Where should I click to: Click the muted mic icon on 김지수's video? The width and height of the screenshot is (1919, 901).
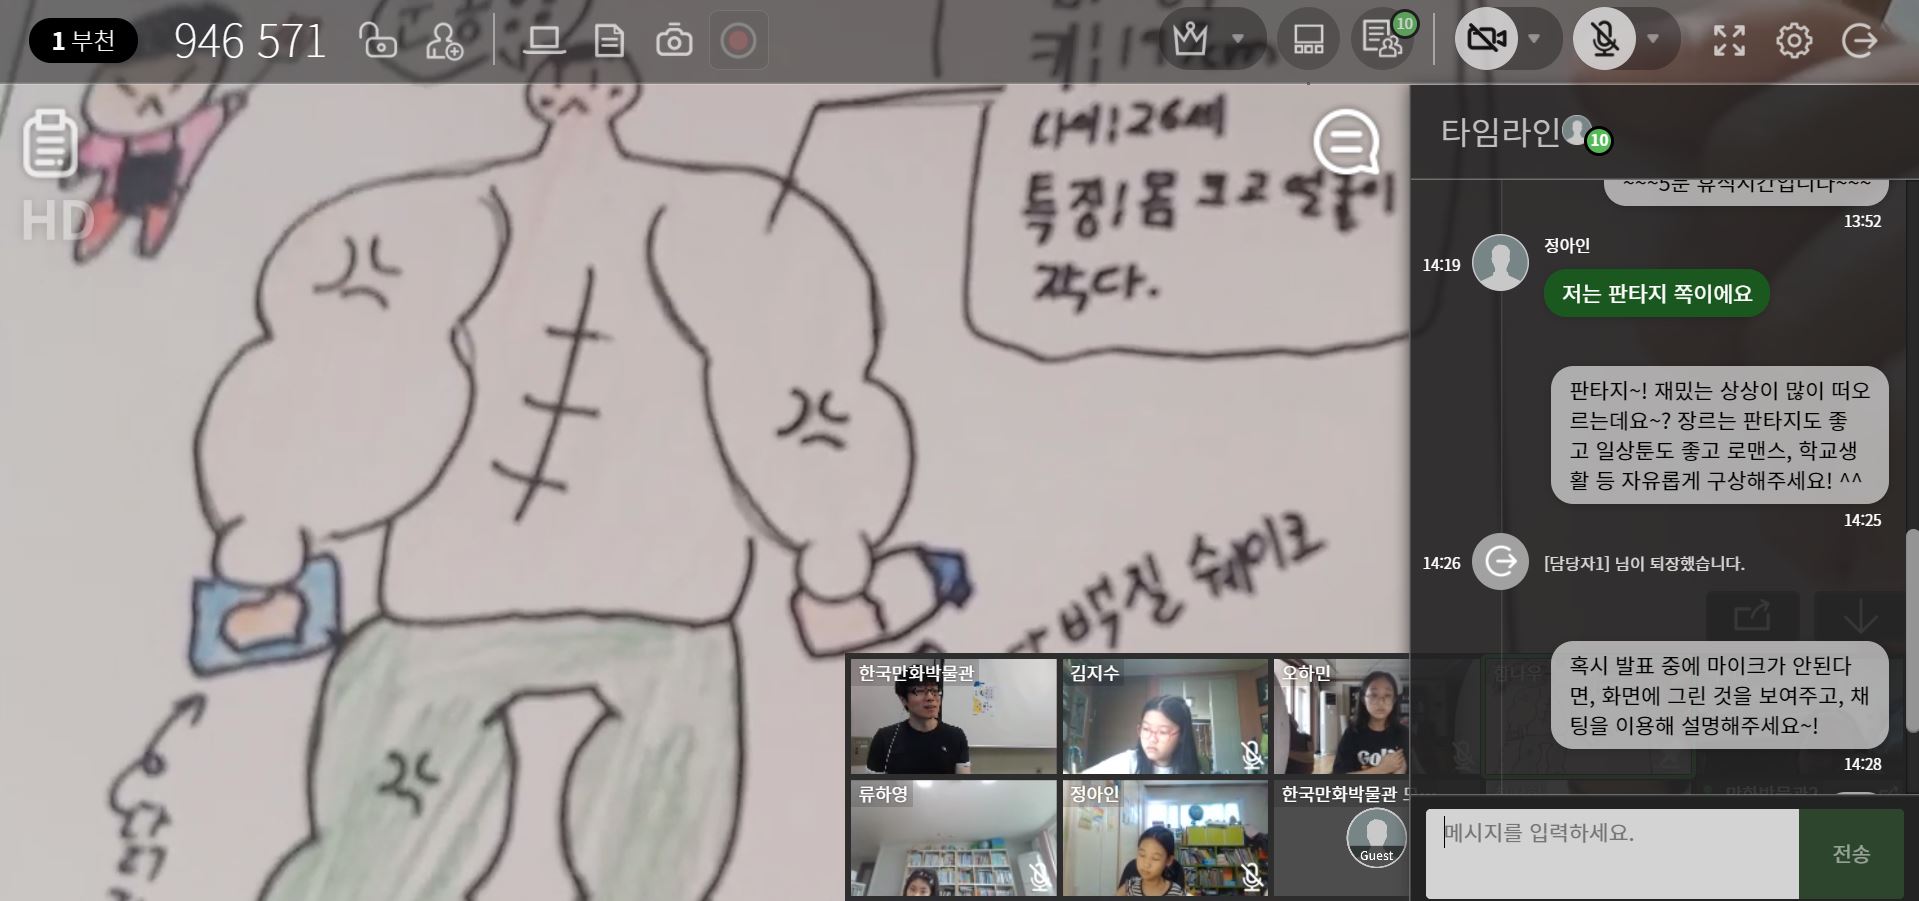[x=1251, y=755]
